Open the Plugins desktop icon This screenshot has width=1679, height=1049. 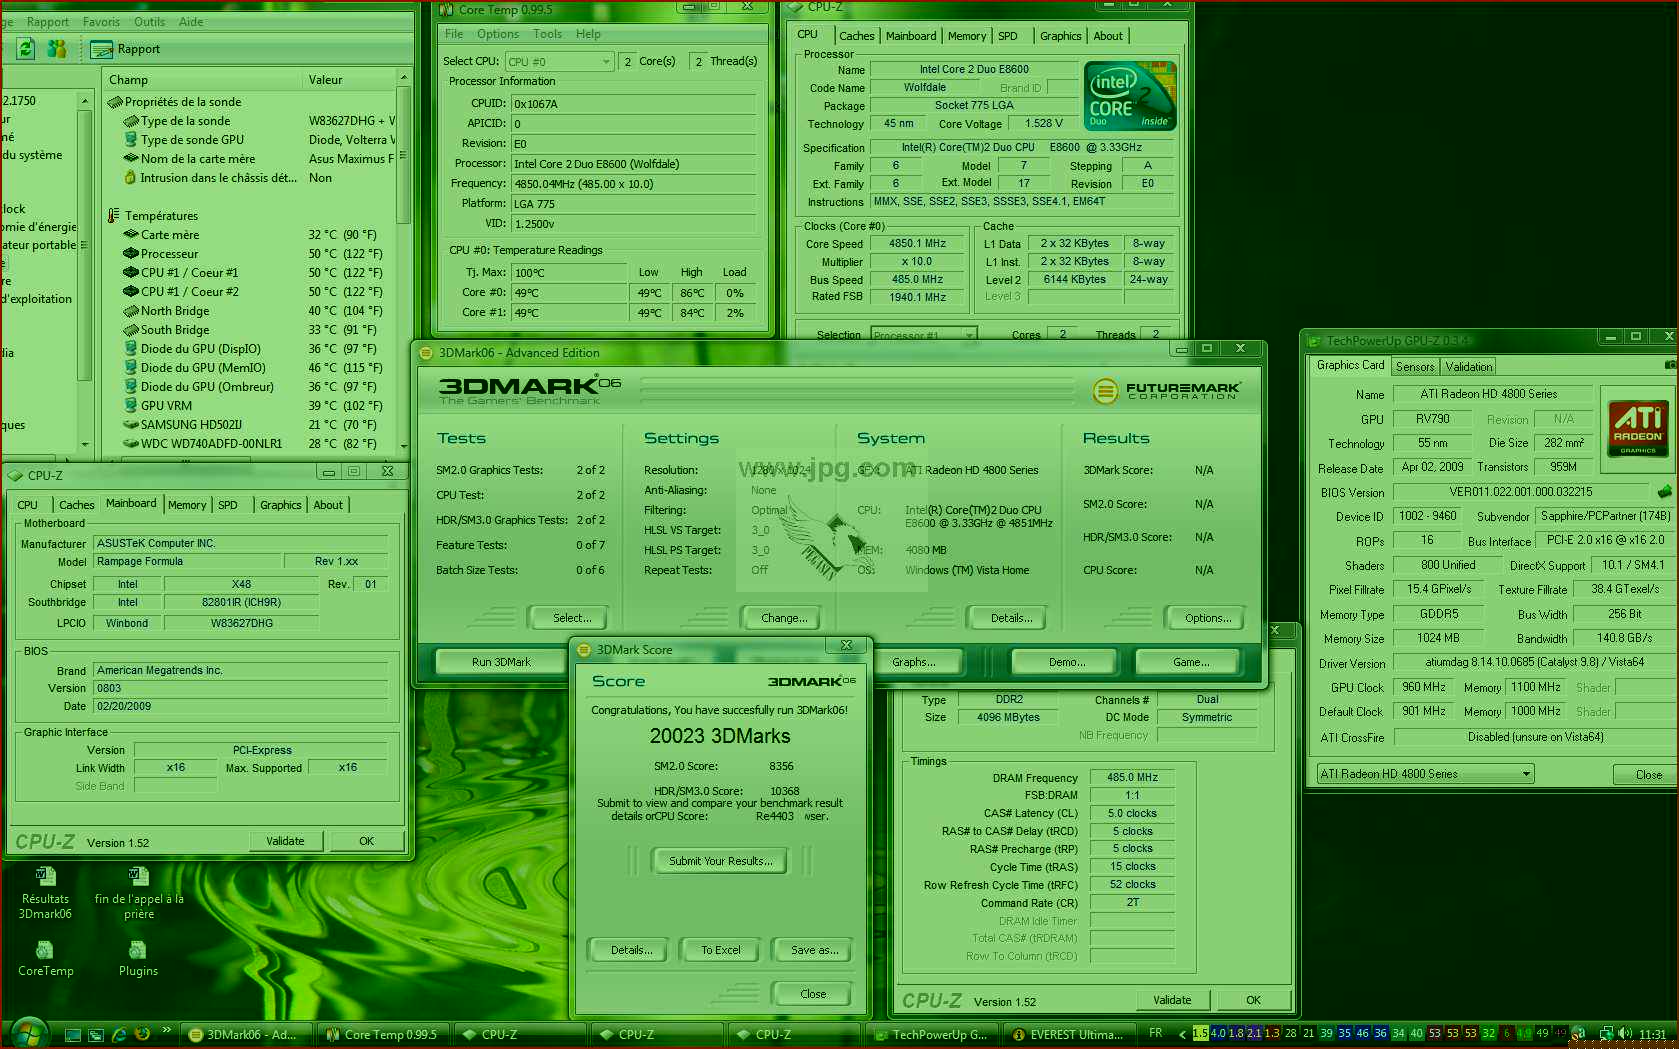point(138,958)
